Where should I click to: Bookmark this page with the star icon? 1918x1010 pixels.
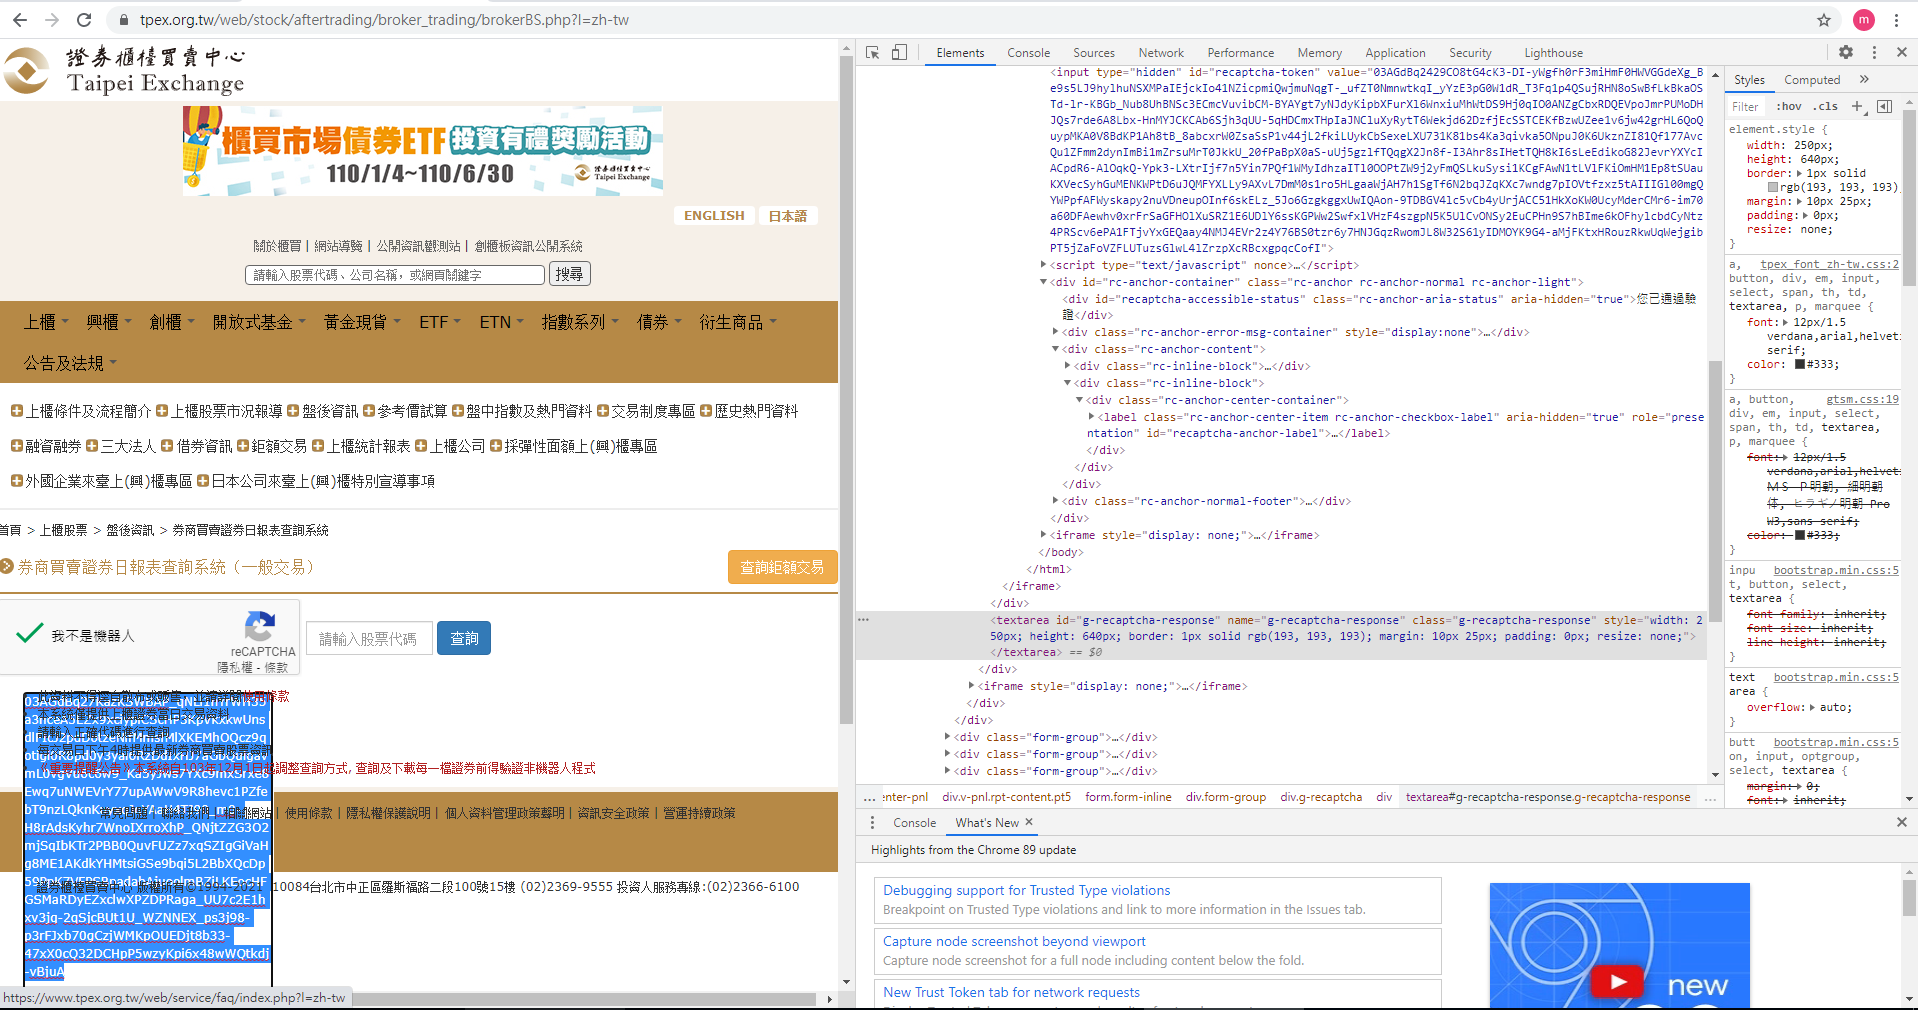point(1824,20)
